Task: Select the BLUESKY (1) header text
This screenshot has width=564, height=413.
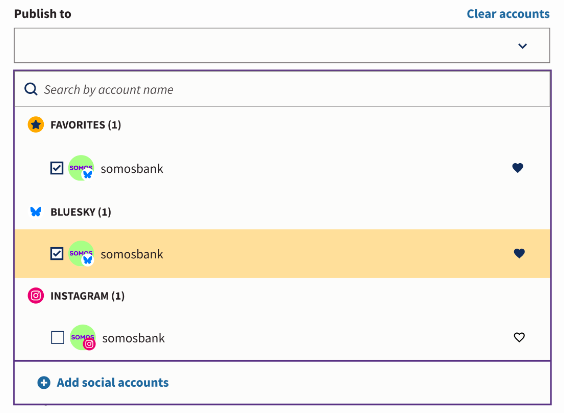Action: [81, 212]
